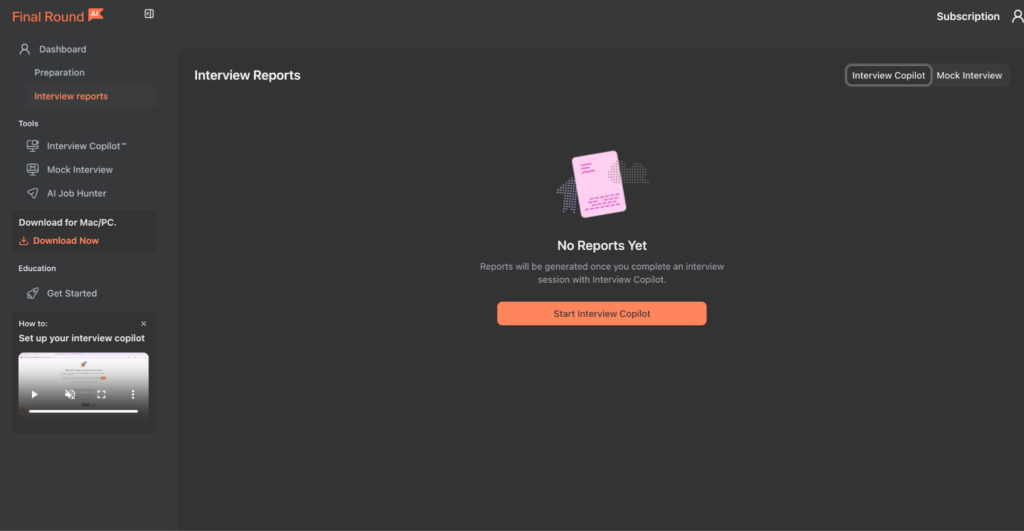Select Interview reports in sidebar
Viewport: 1024px width, 531px height.
(90, 96)
